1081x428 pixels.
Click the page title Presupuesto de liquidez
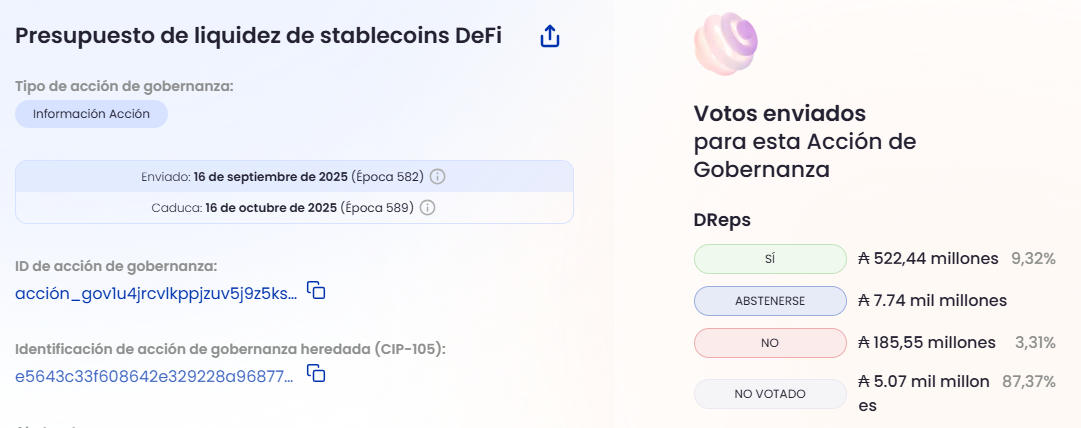coord(272,37)
